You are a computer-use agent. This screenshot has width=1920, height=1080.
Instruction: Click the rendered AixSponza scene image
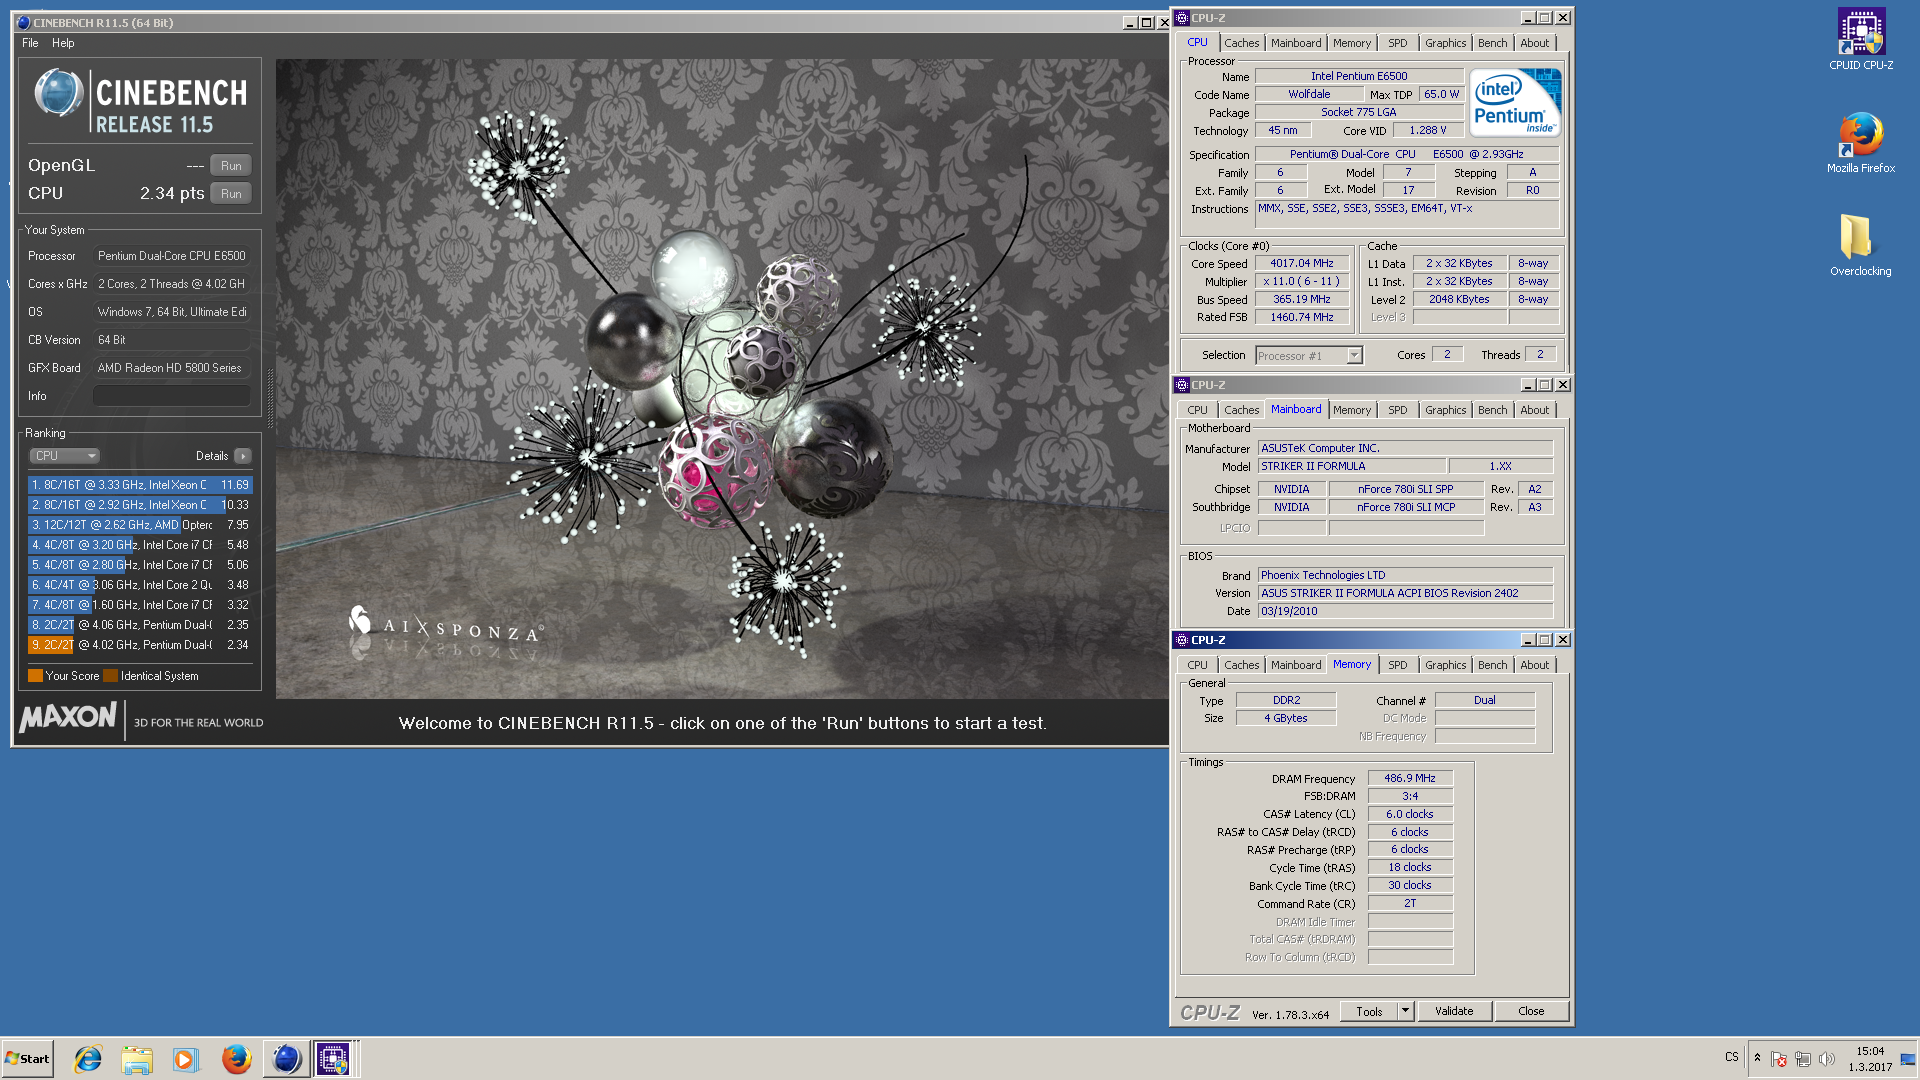(x=722, y=378)
